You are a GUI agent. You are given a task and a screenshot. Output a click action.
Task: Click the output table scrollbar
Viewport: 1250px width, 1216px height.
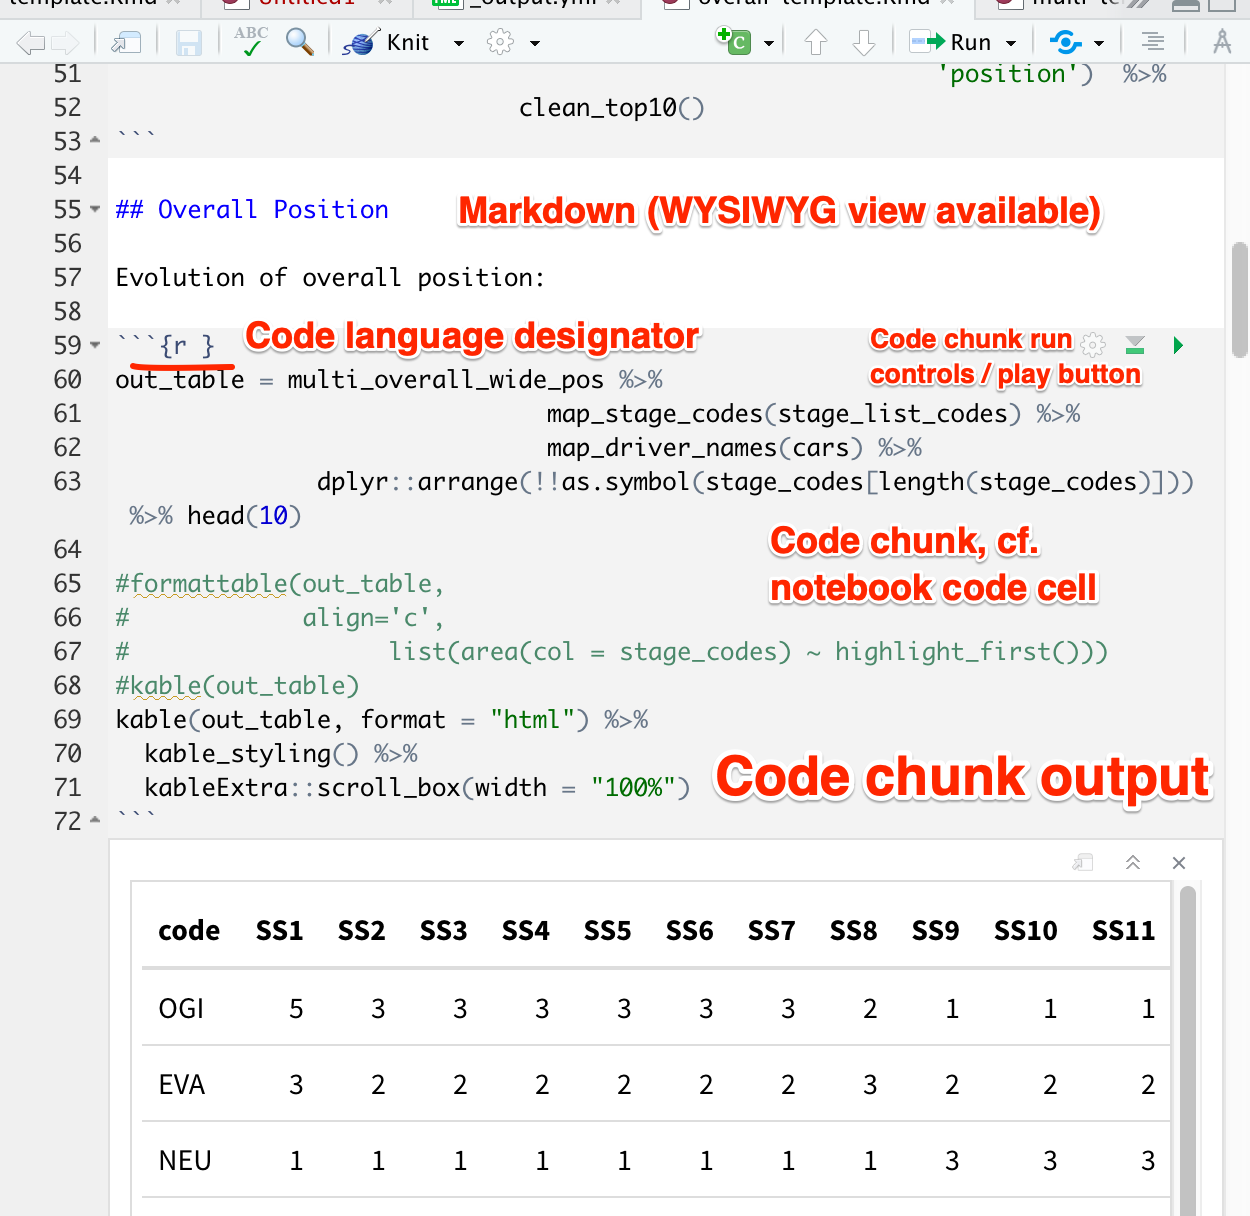(1188, 1050)
